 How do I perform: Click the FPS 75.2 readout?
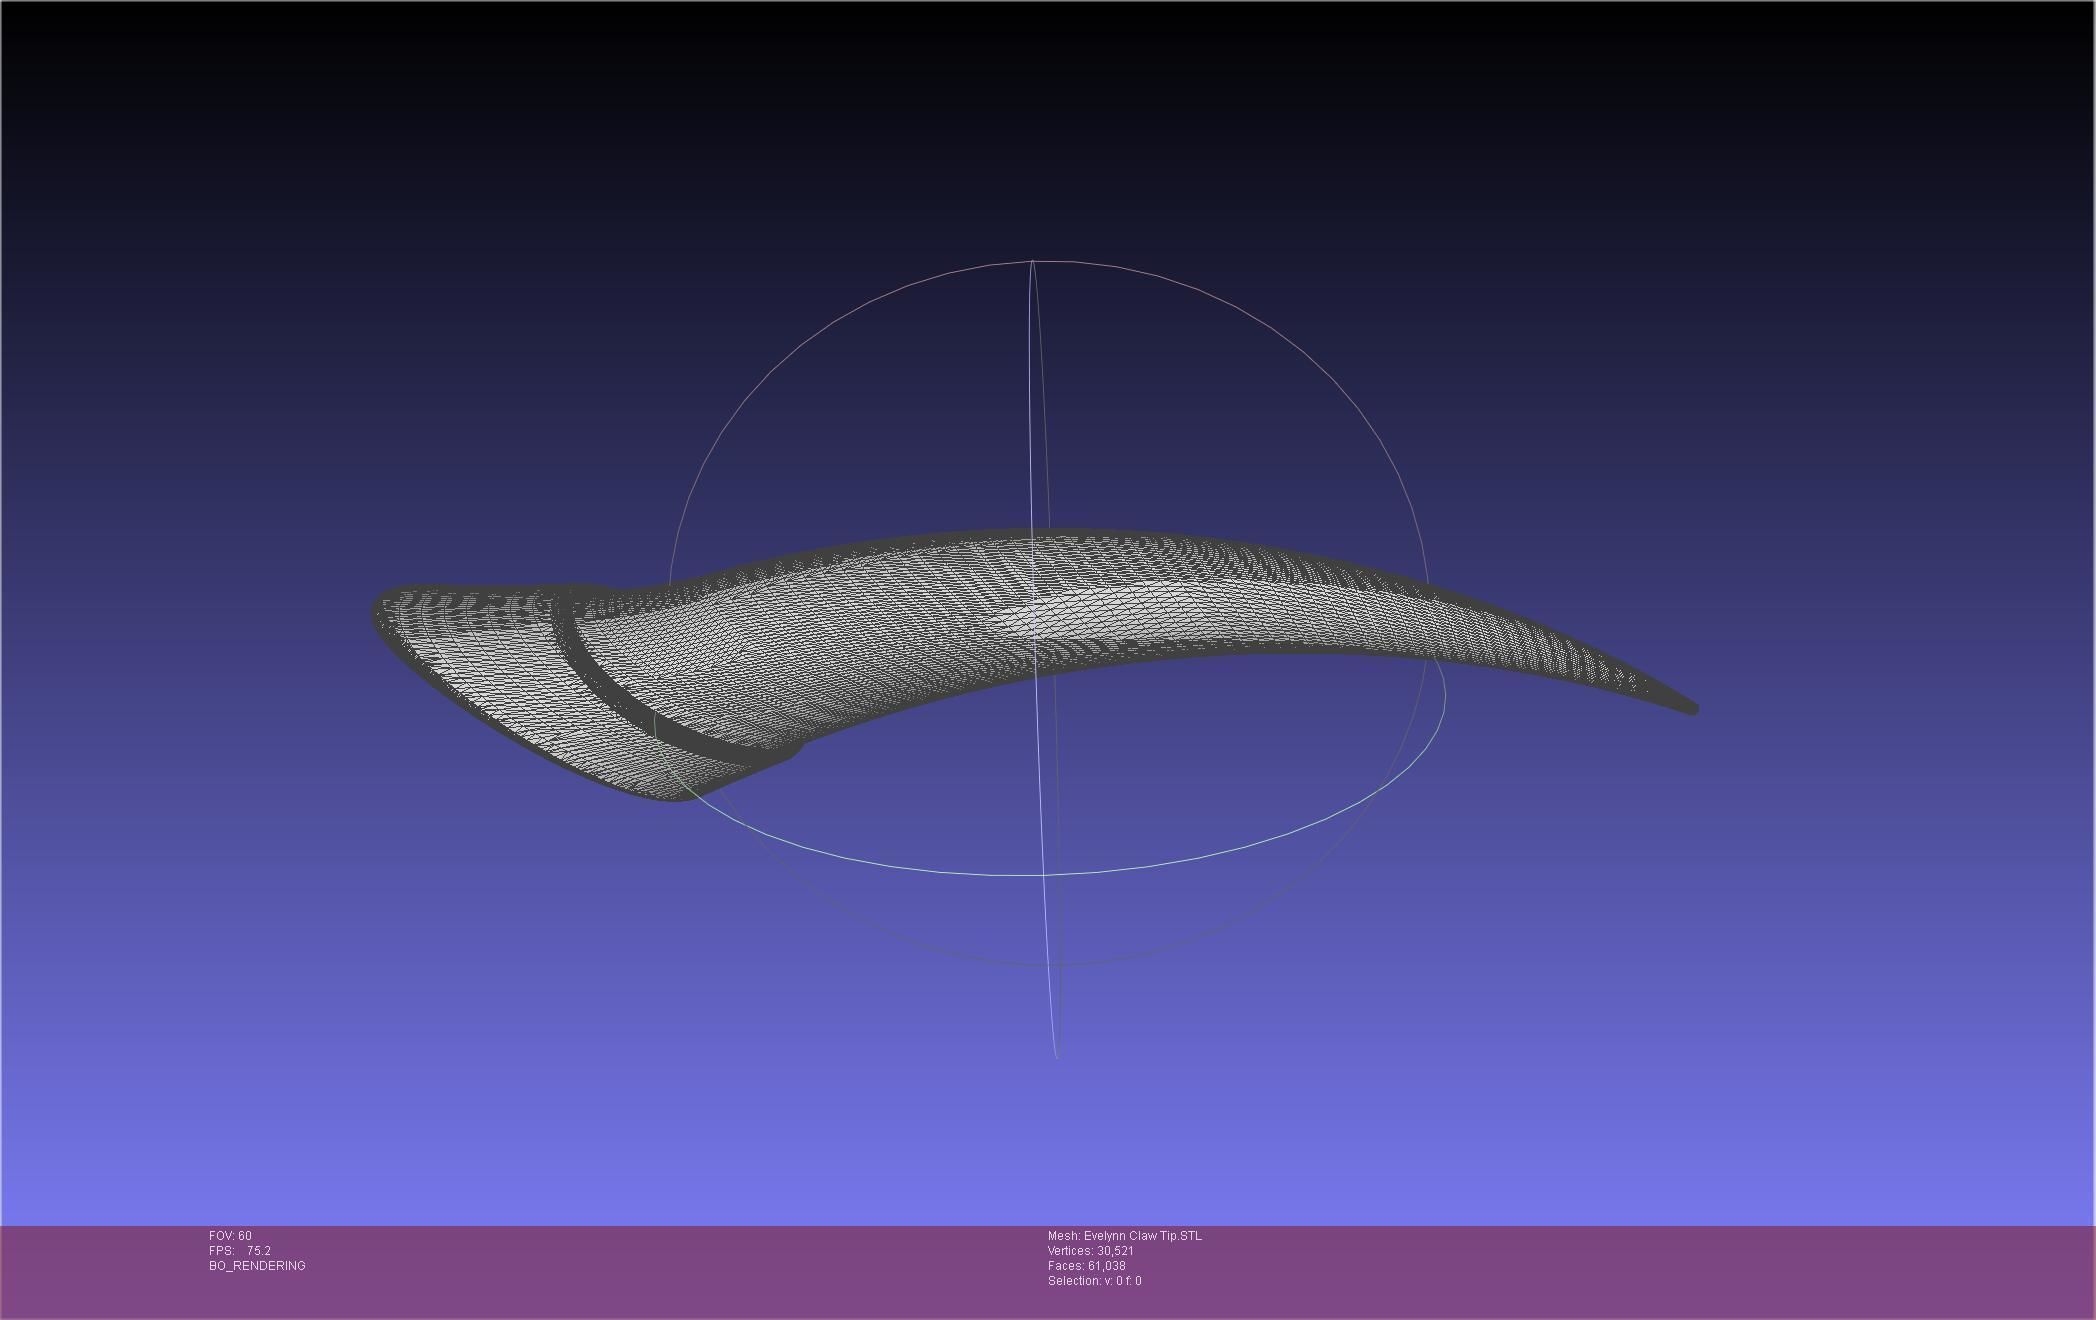pos(240,1251)
